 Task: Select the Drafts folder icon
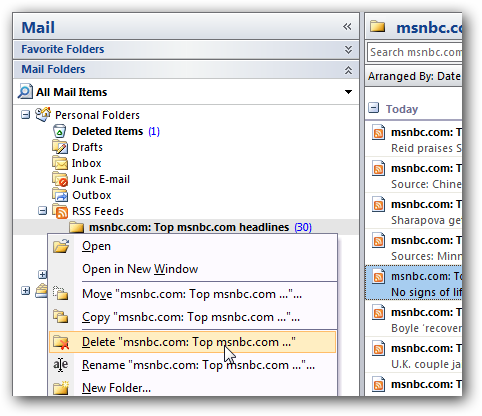(x=60, y=147)
